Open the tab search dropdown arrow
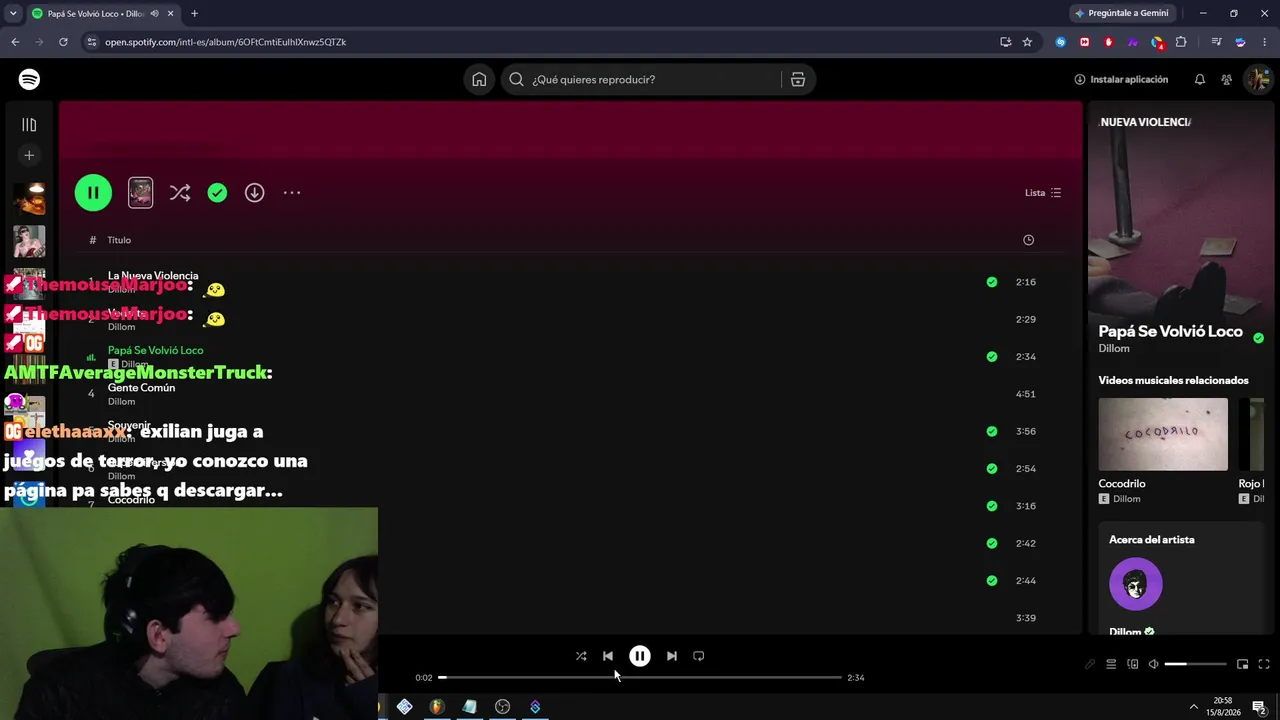 tap(13, 13)
